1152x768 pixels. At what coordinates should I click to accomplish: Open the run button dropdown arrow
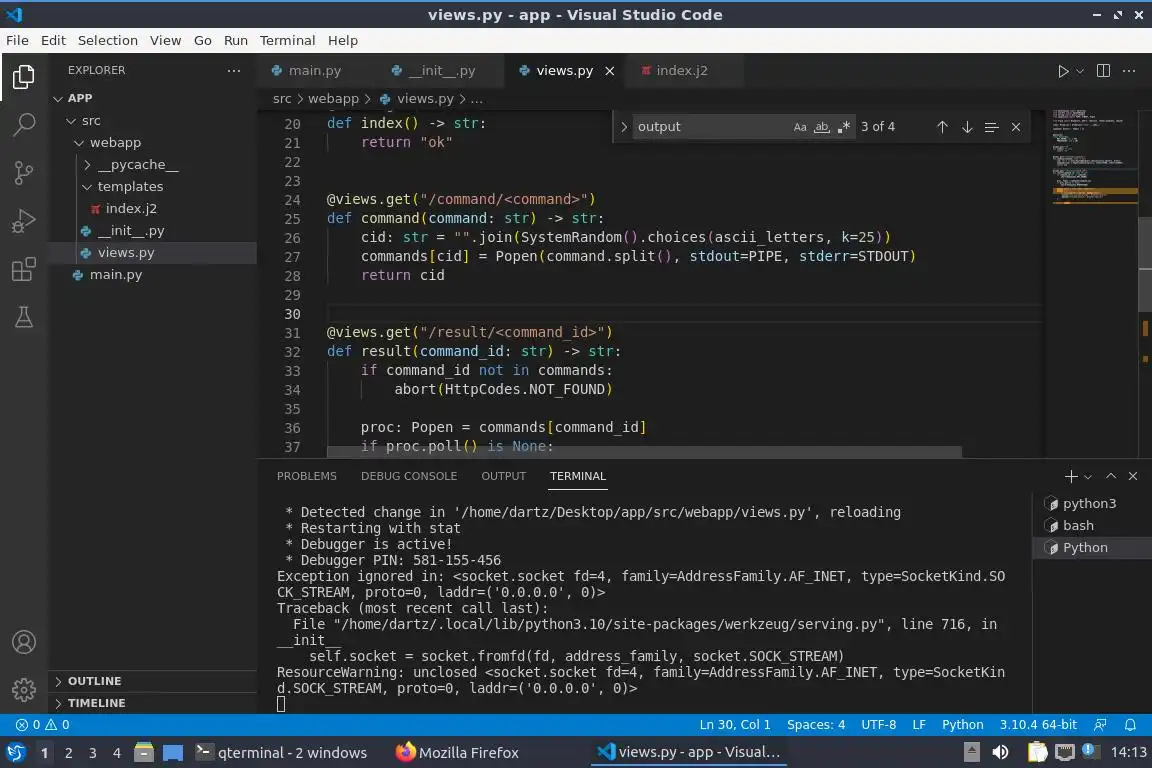tap(1080, 71)
